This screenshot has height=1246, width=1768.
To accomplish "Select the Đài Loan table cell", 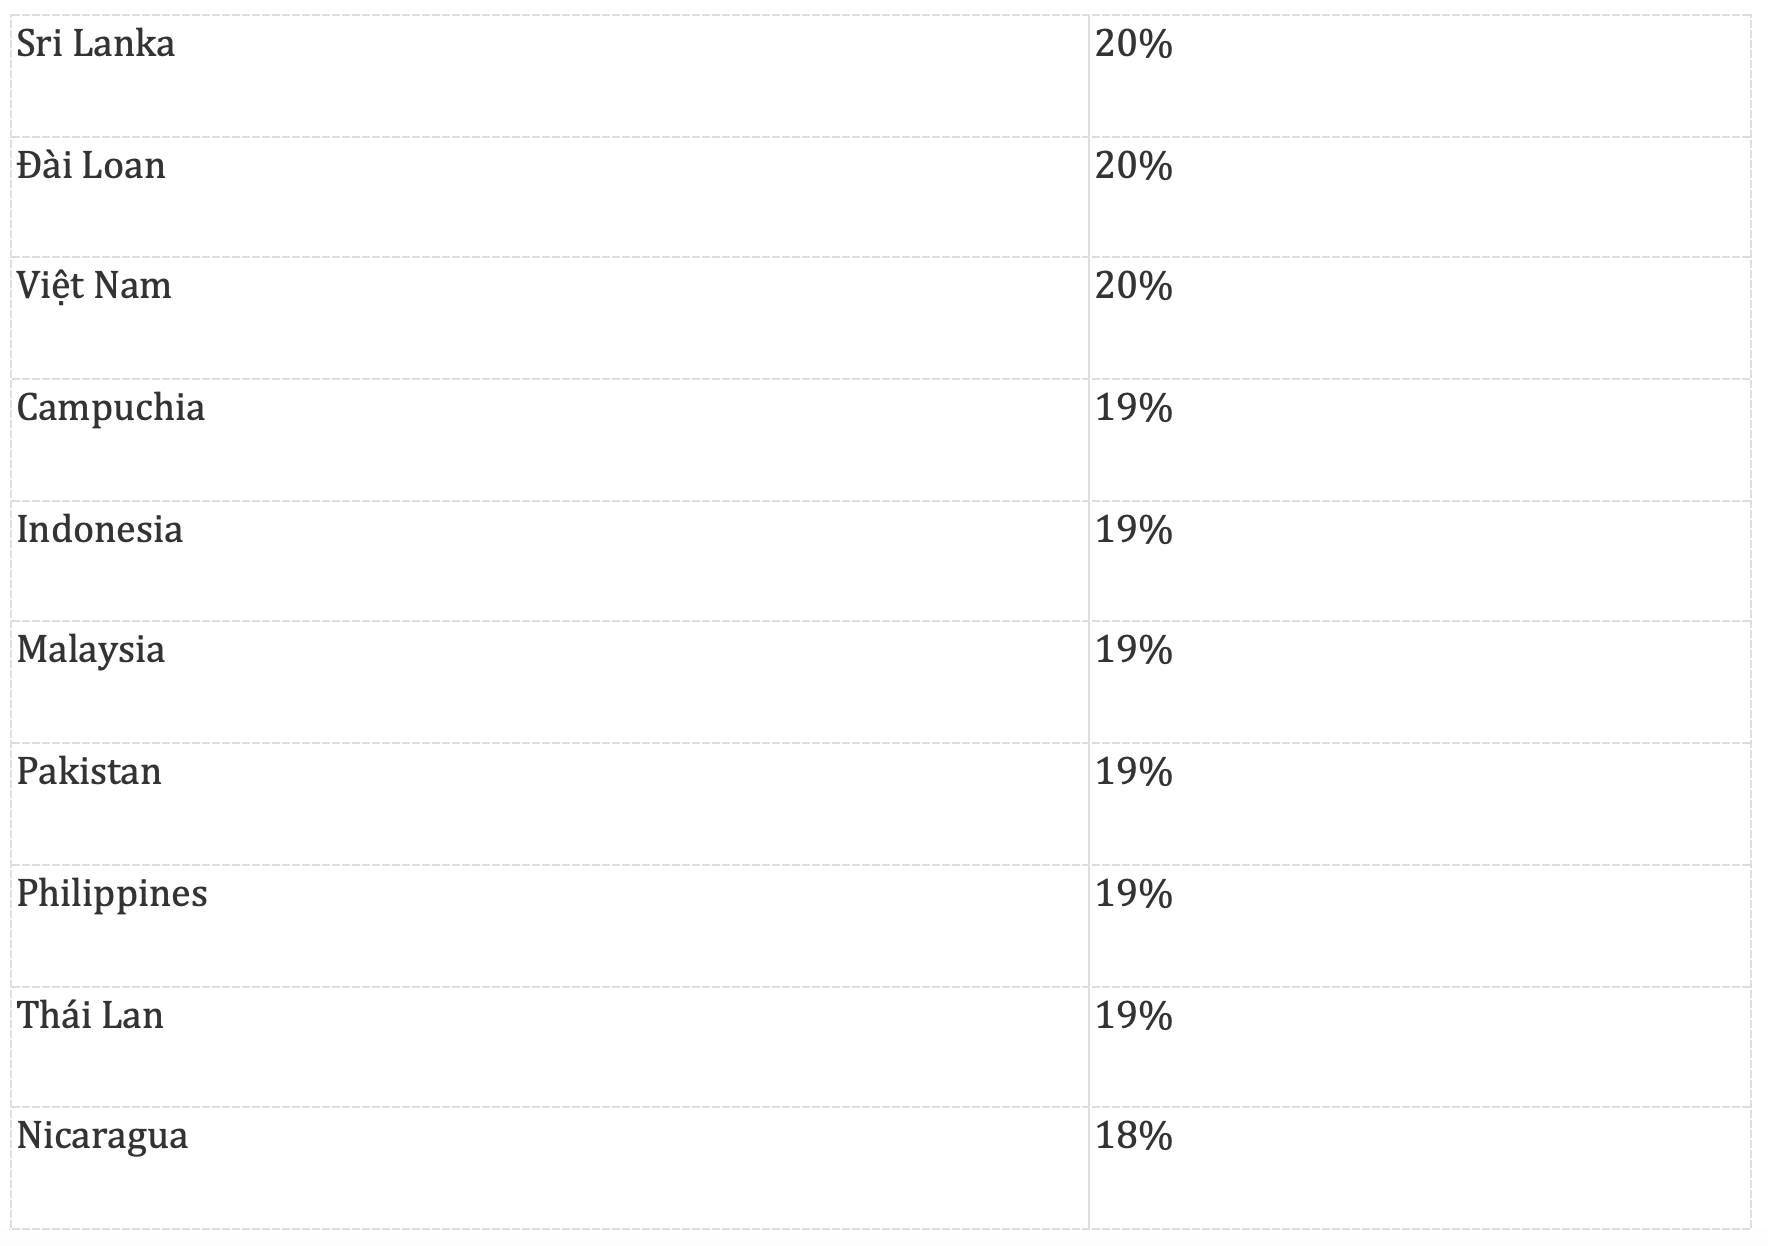I will (x=91, y=166).
